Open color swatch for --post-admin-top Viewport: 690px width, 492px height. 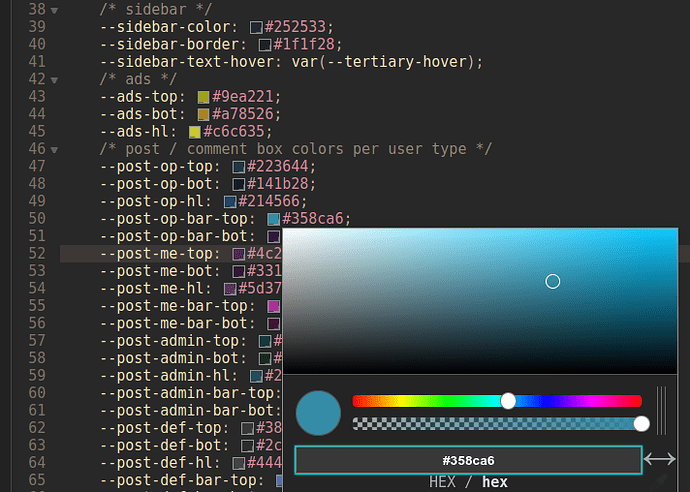265,341
